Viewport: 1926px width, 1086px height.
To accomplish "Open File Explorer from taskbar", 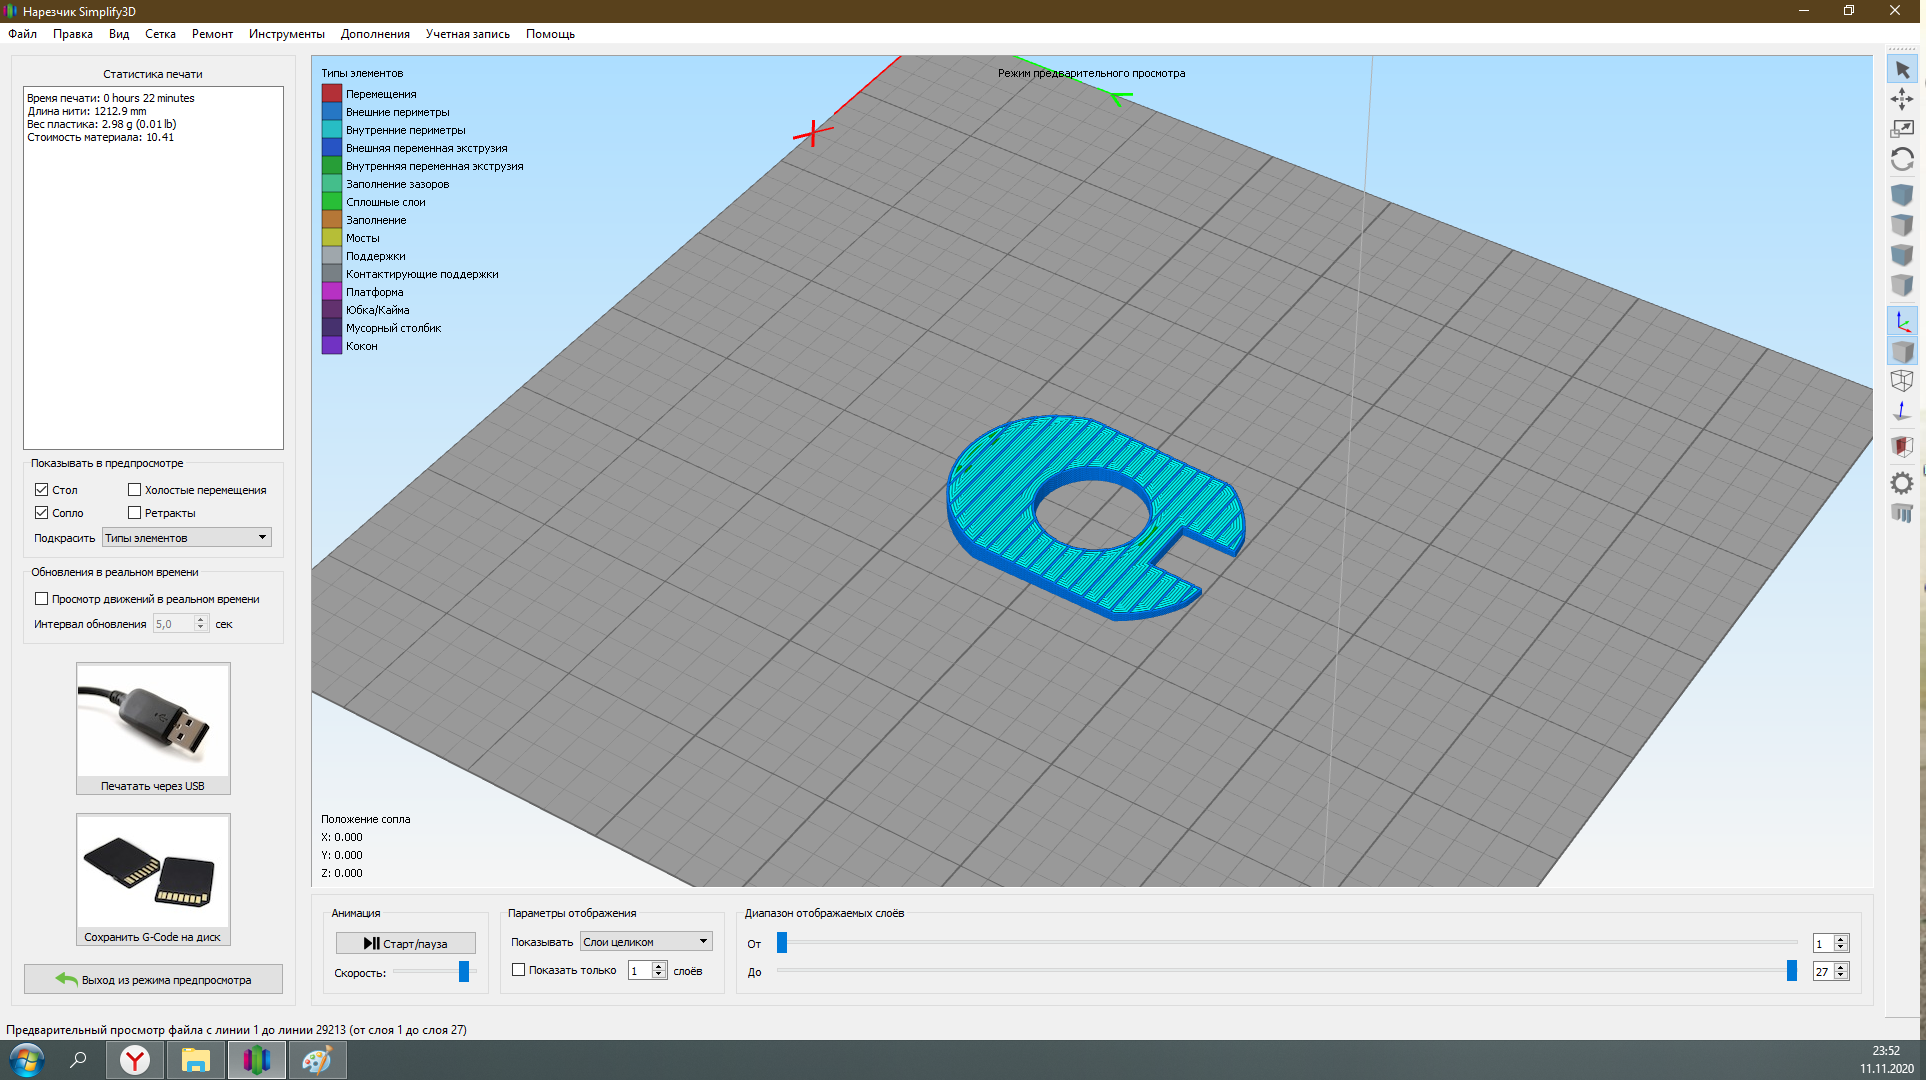I will coord(195,1060).
